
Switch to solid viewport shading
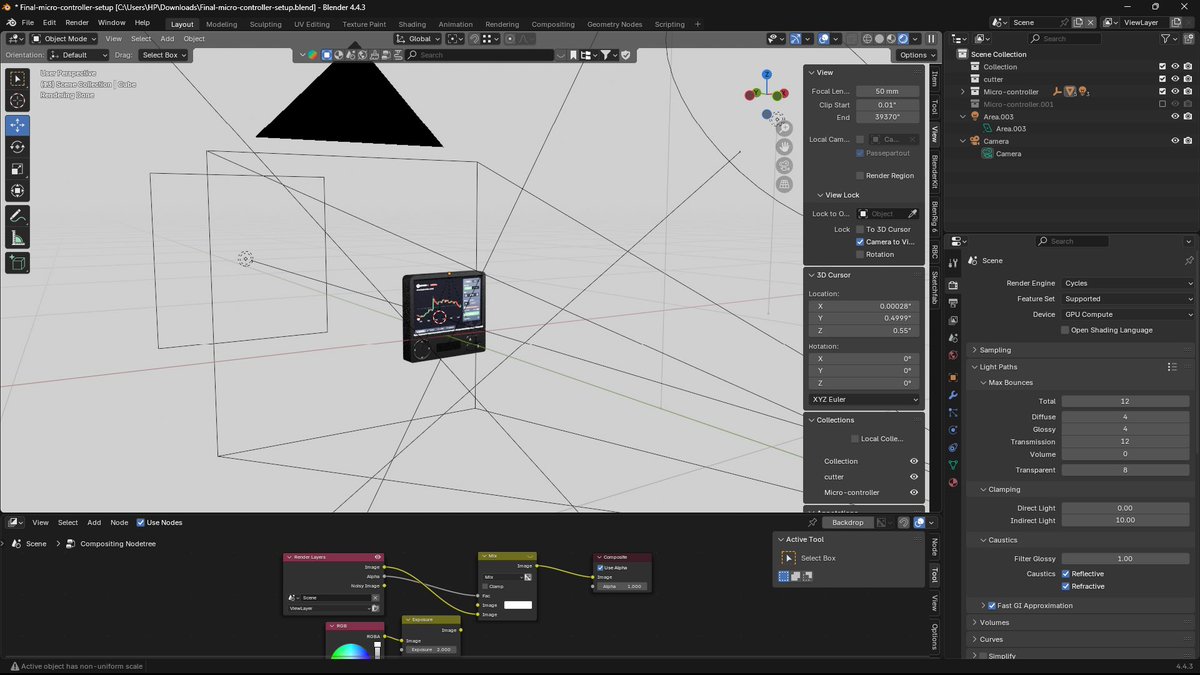click(x=879, y=39)
